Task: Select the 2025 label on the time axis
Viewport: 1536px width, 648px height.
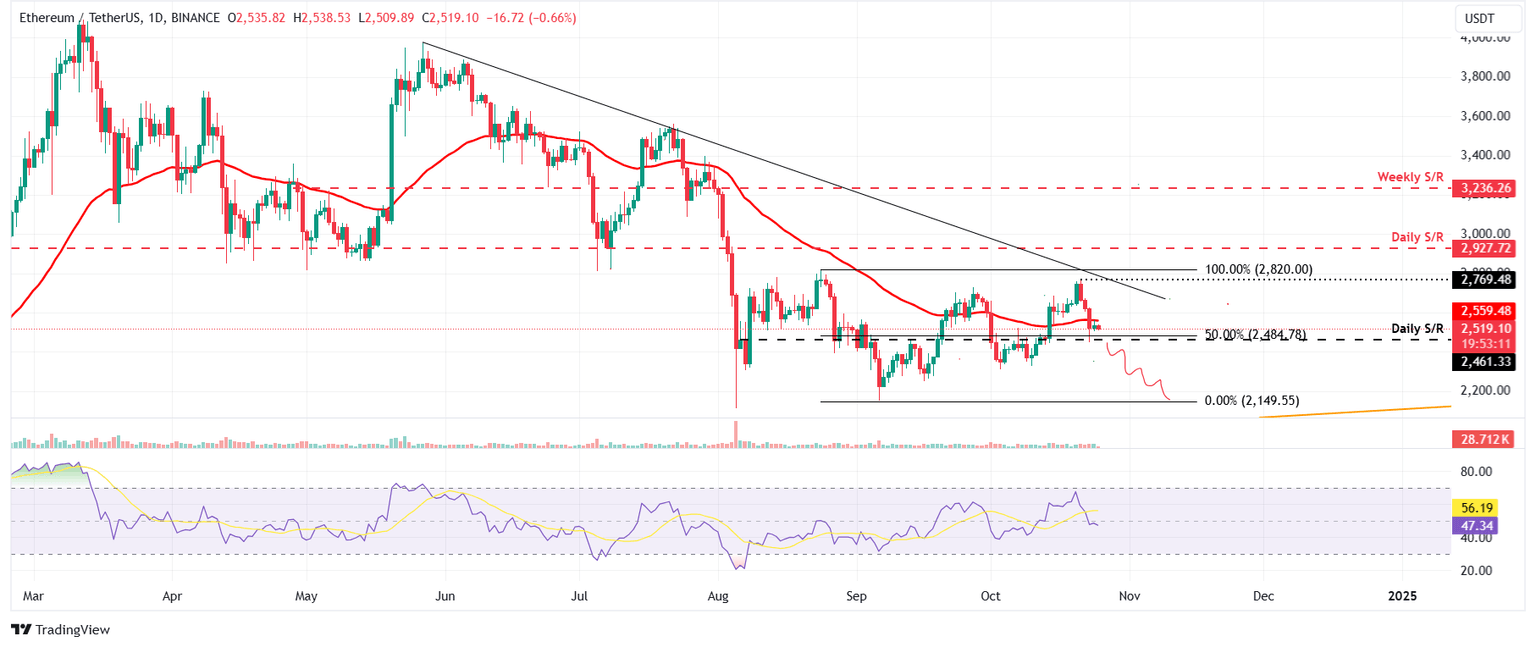Action: (x=1401, y=595)
